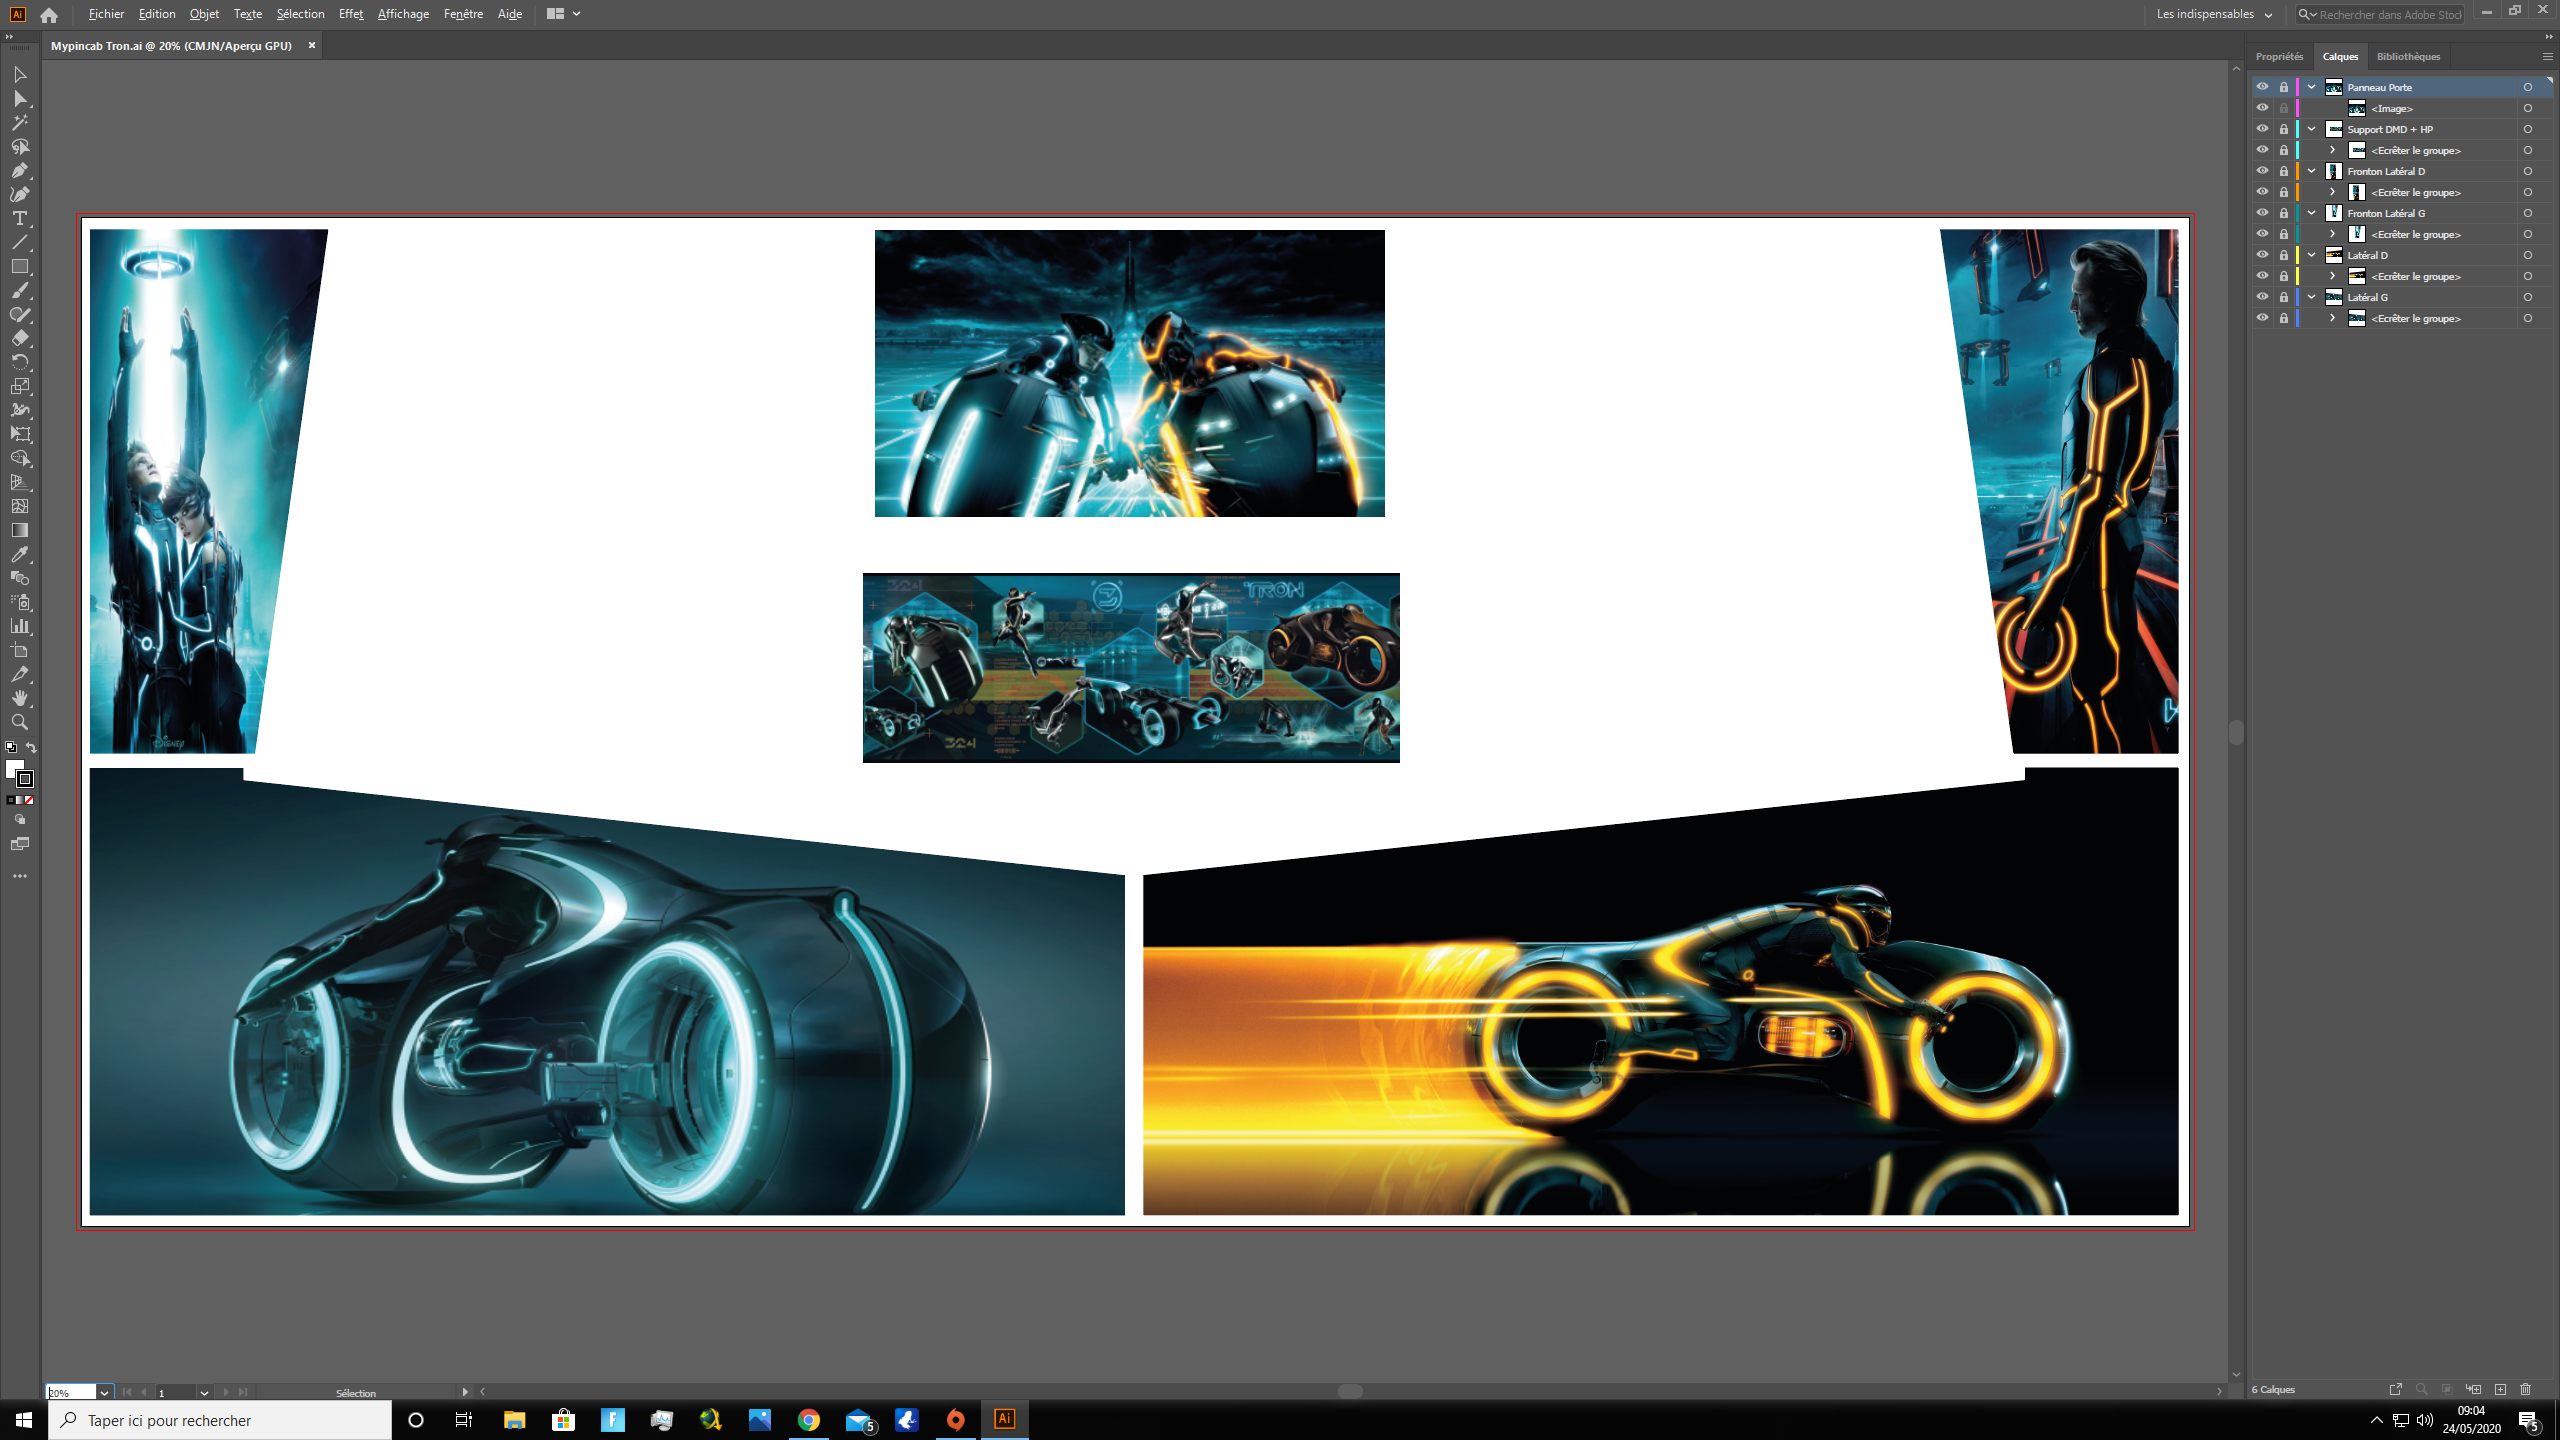Select the Curvature tool
This screenshot has width=2560, height=1440.
coord(19,195)
